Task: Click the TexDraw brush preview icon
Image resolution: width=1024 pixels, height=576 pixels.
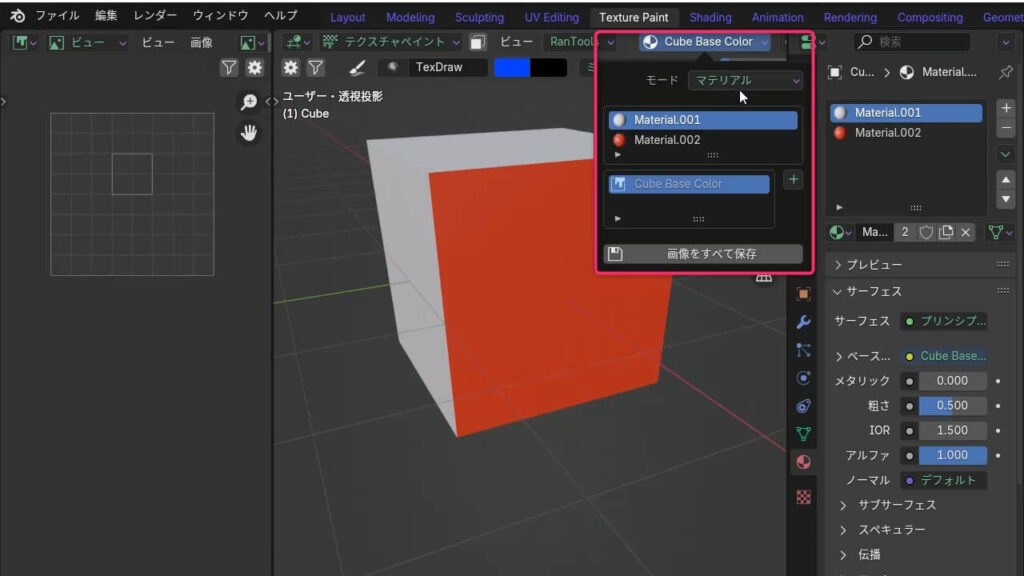Action: (392, 67)
